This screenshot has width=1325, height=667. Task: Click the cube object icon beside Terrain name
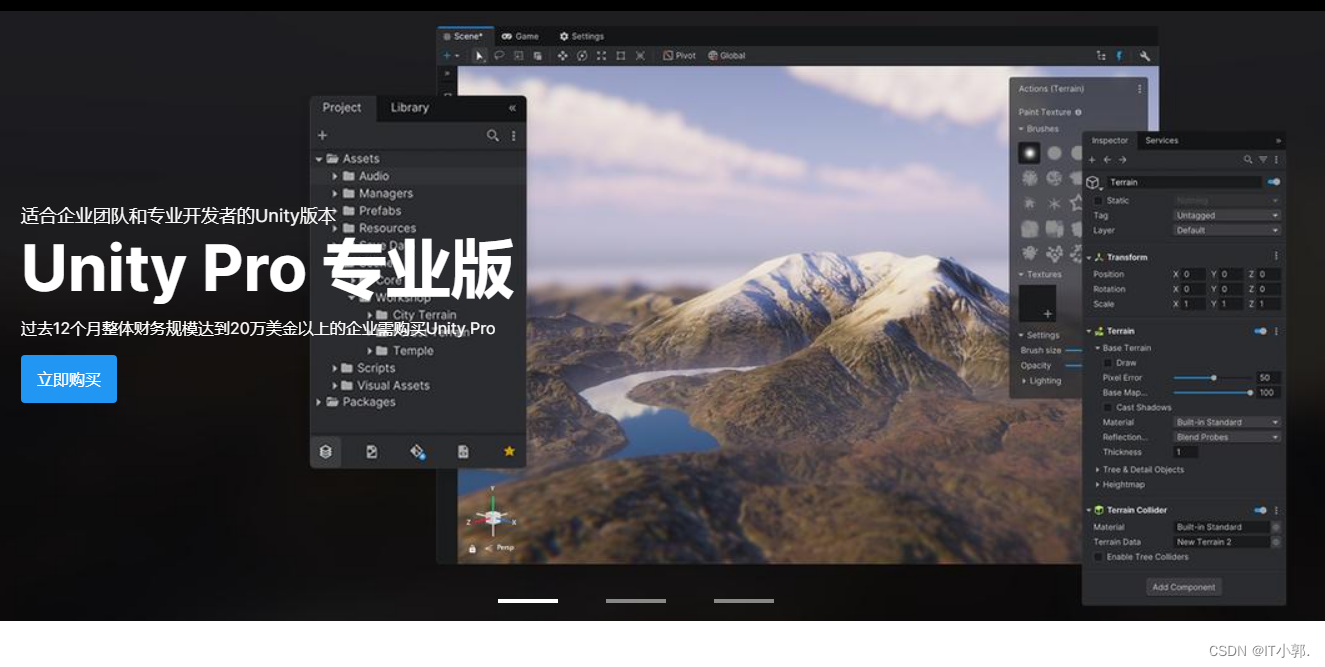(x=1093, y=183)
